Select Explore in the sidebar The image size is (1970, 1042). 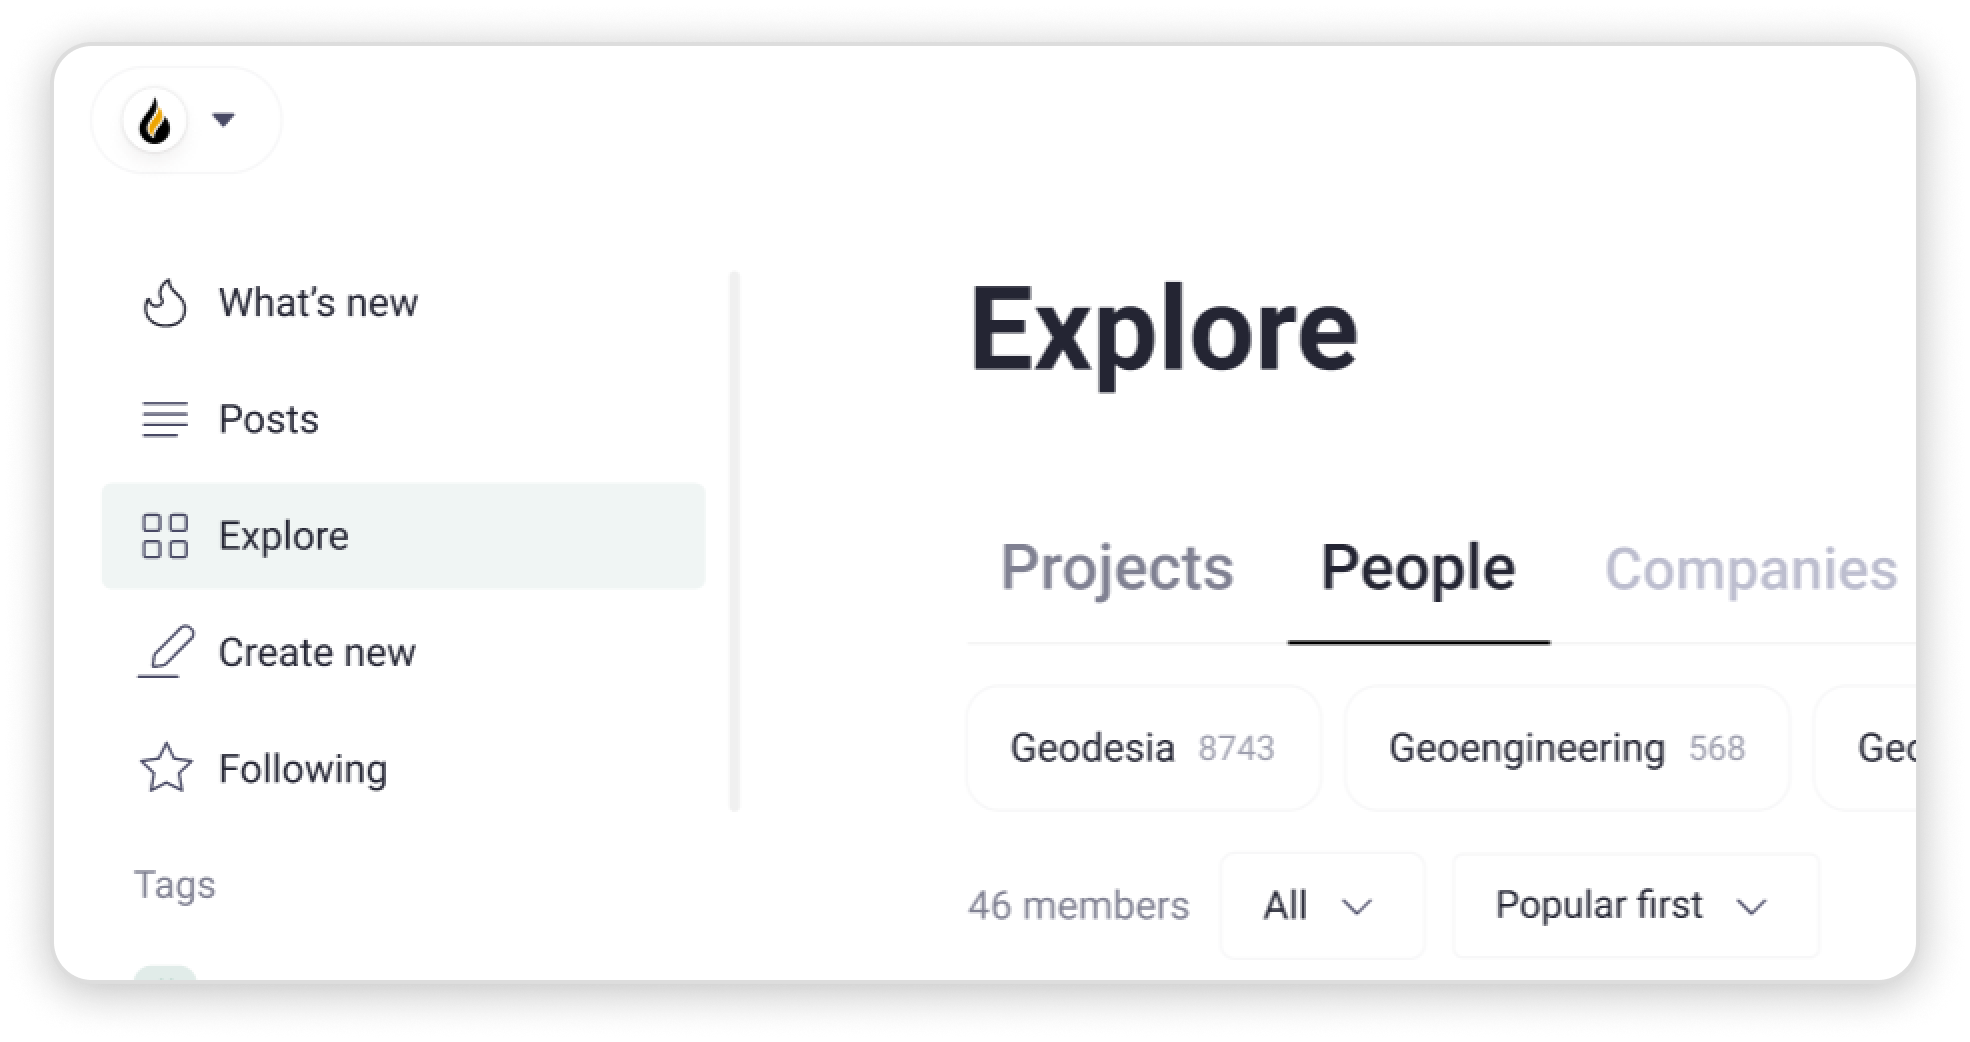coord(404,536)
